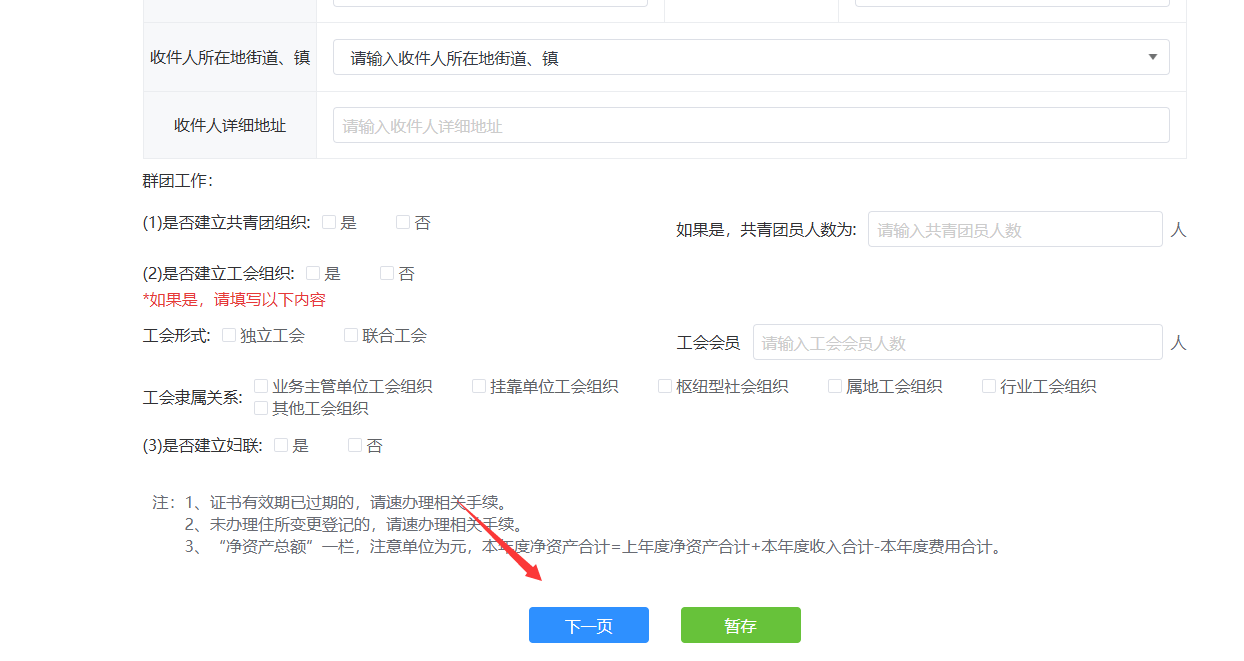Tick the 枢纽型社会组织 option
This screenshot has height=661, width=1244.
[x=665, y=386]
